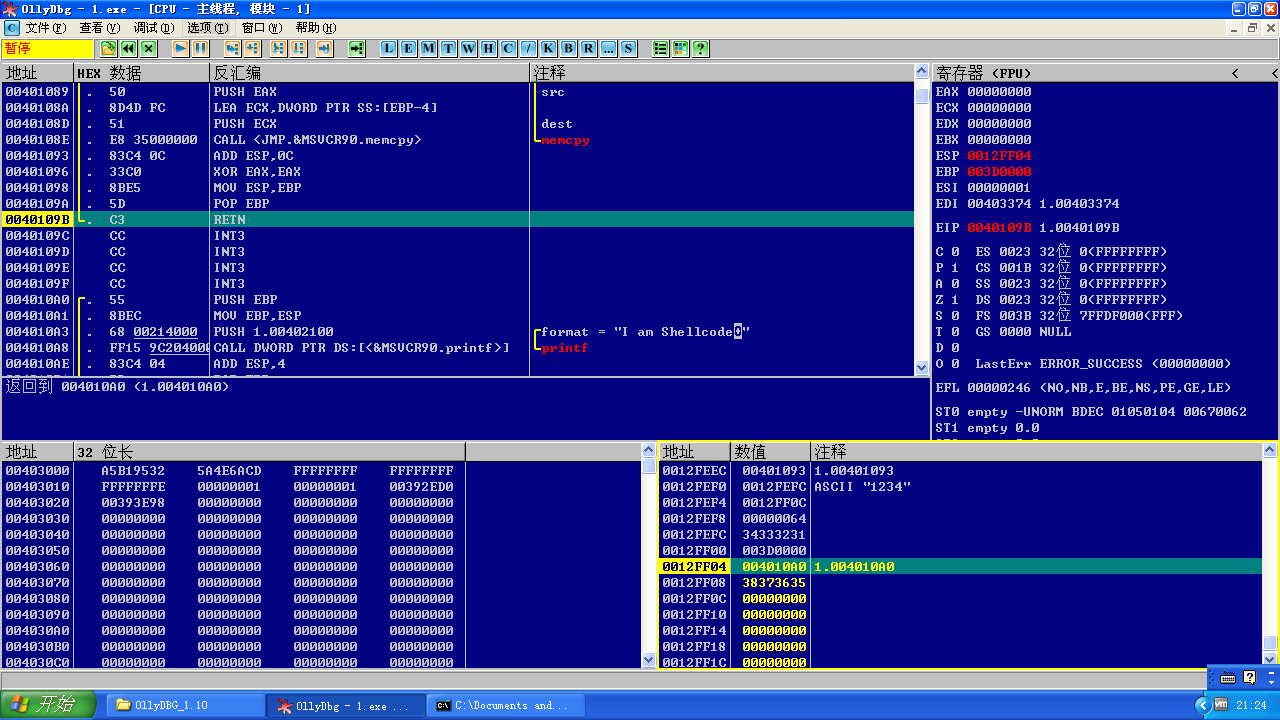The height and width of the screenshot is (720, 1280).
Task: Open Patches window via slash button
Action: [x=529, y=48]
